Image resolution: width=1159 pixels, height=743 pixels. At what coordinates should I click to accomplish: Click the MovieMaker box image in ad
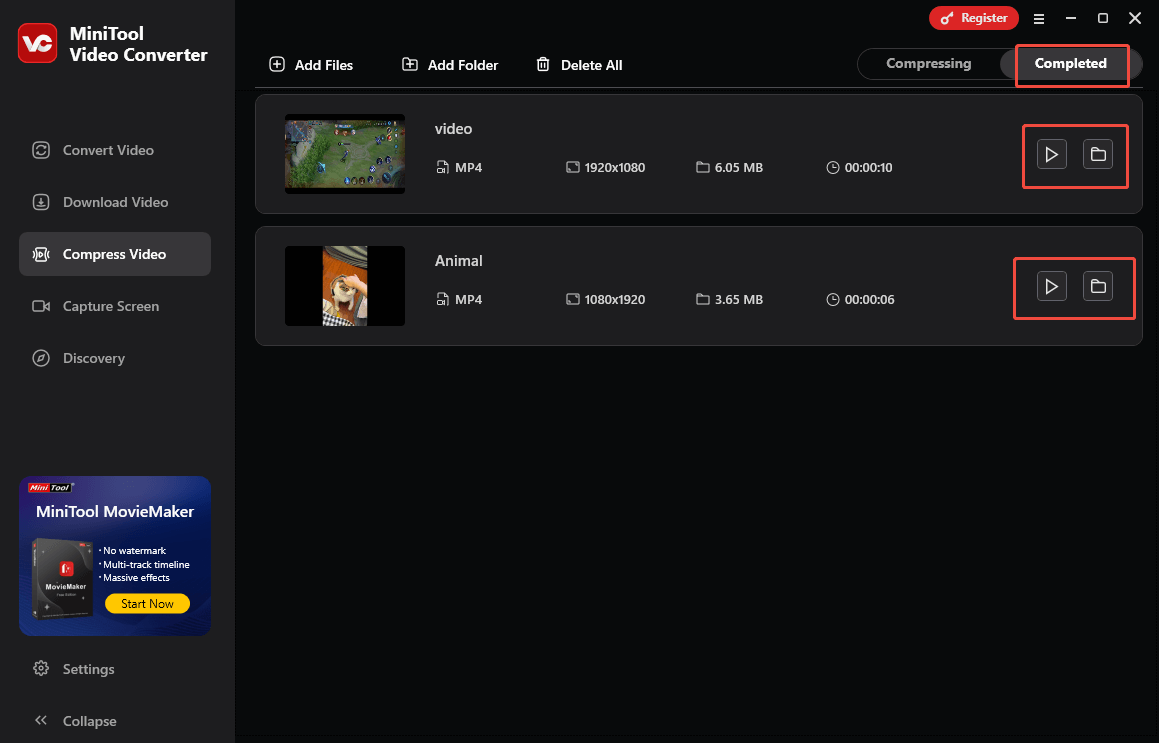63,579
